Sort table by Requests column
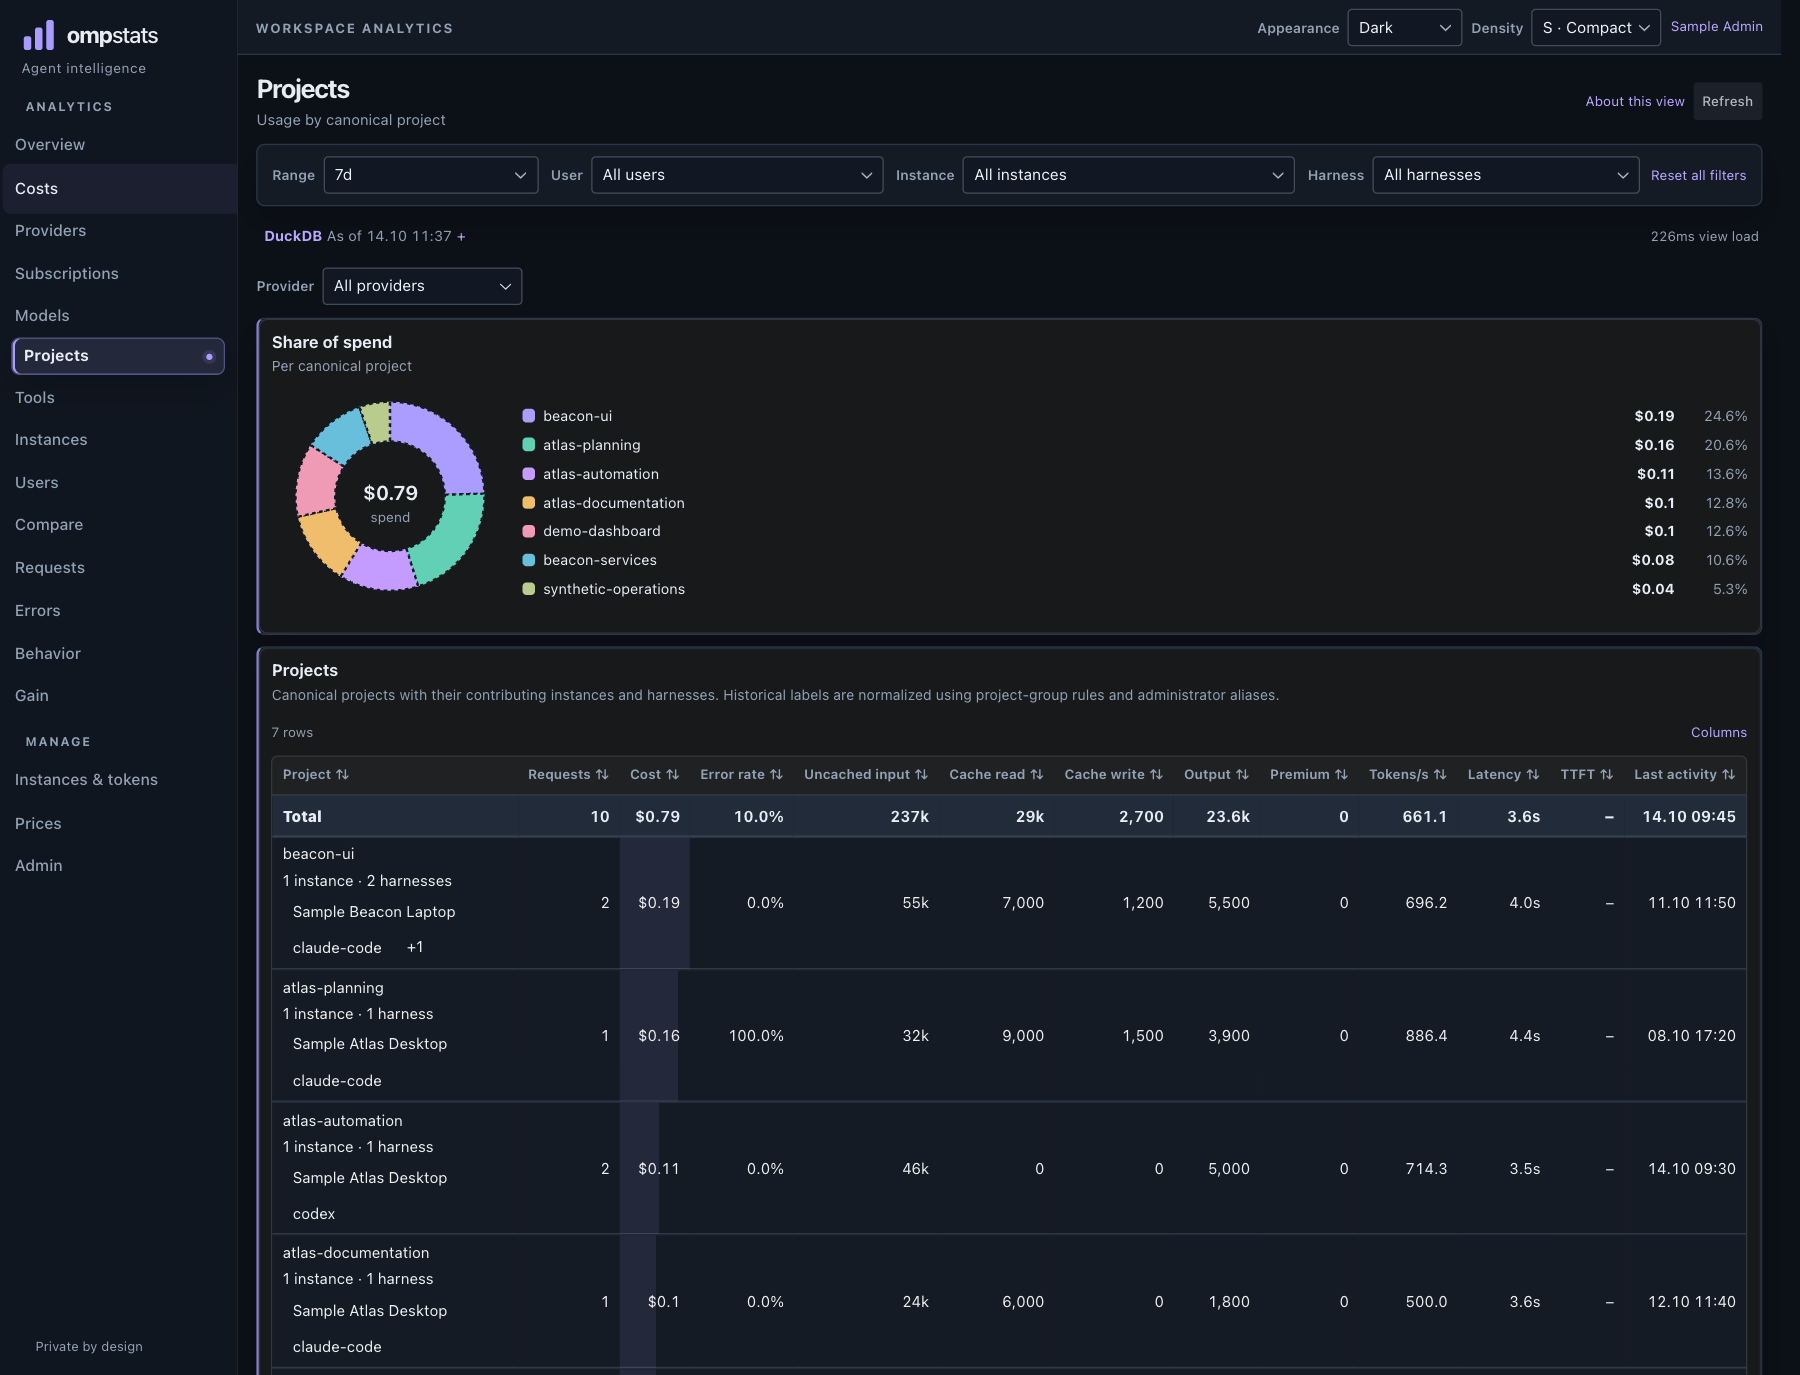The width and height of the screenshot is (1800, 1375). tap(567, 774)
